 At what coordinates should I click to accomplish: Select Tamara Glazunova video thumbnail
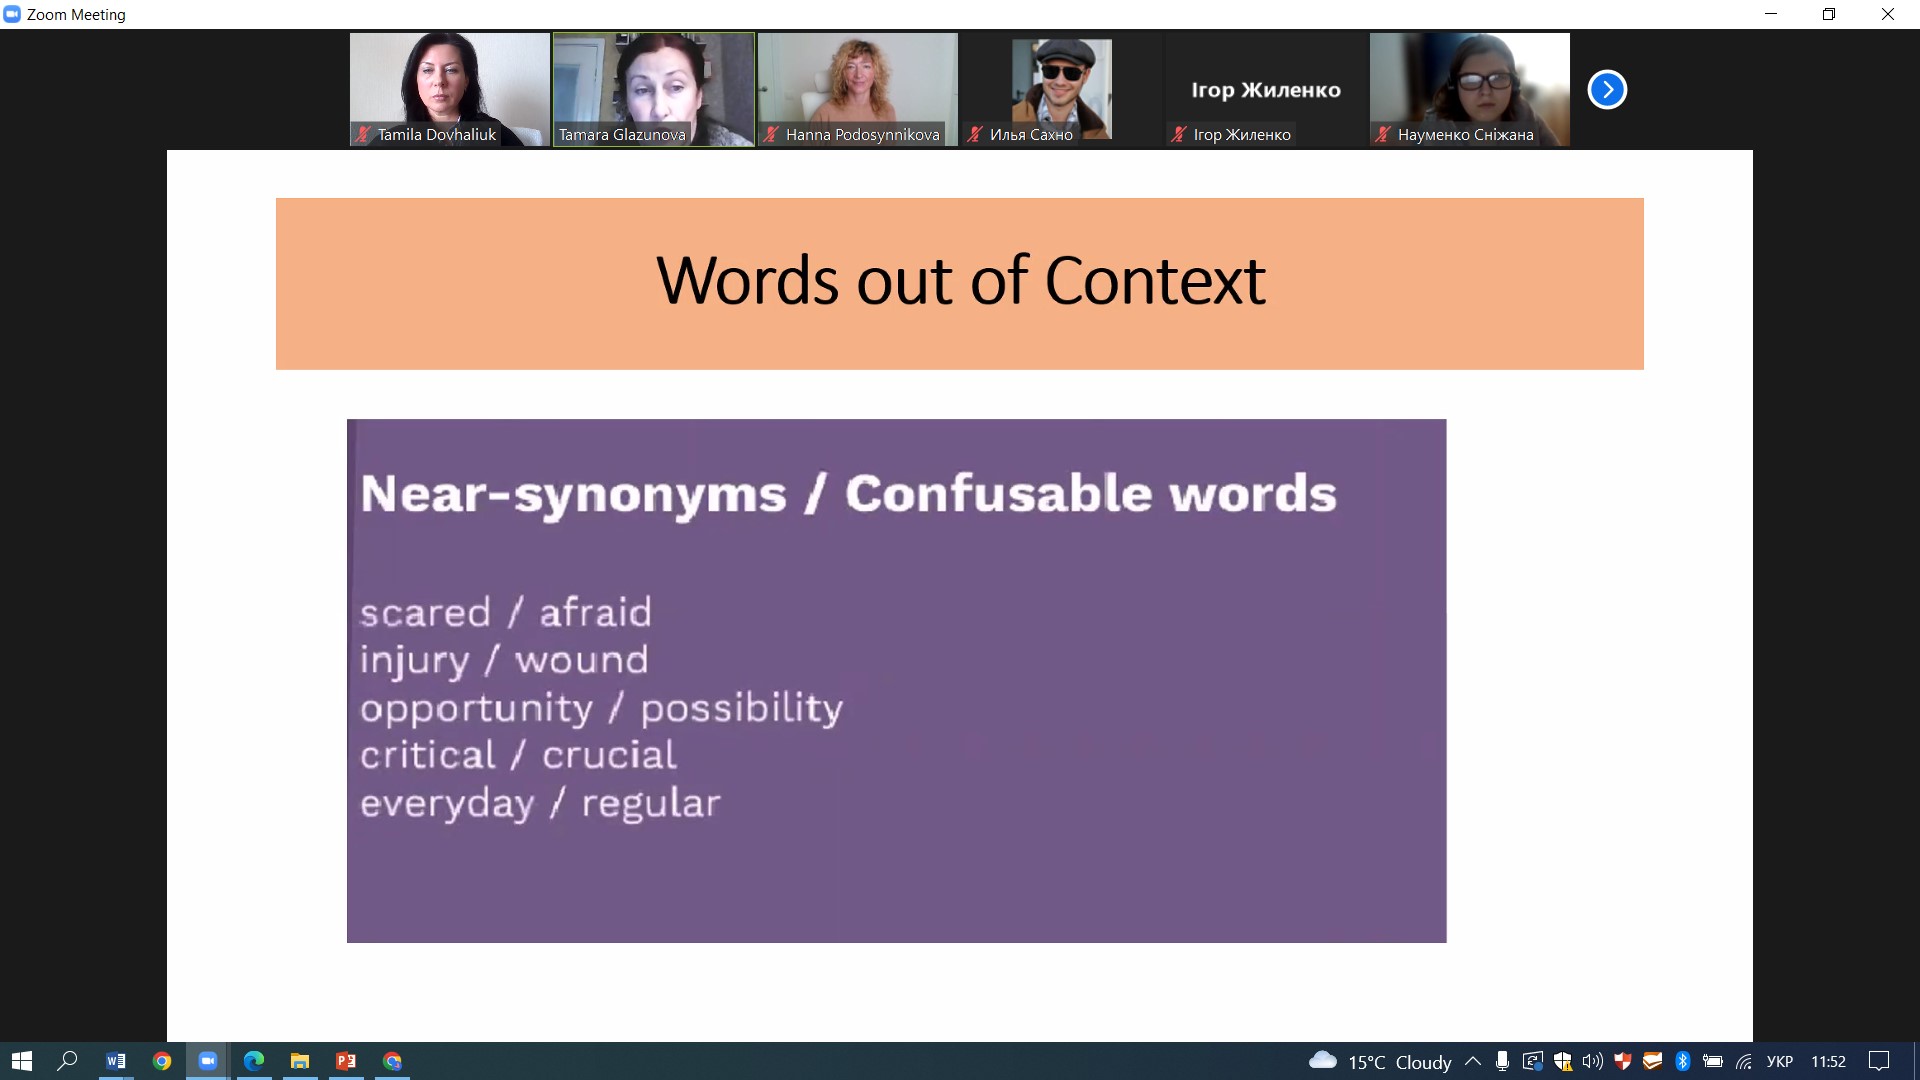click(654, 90)
